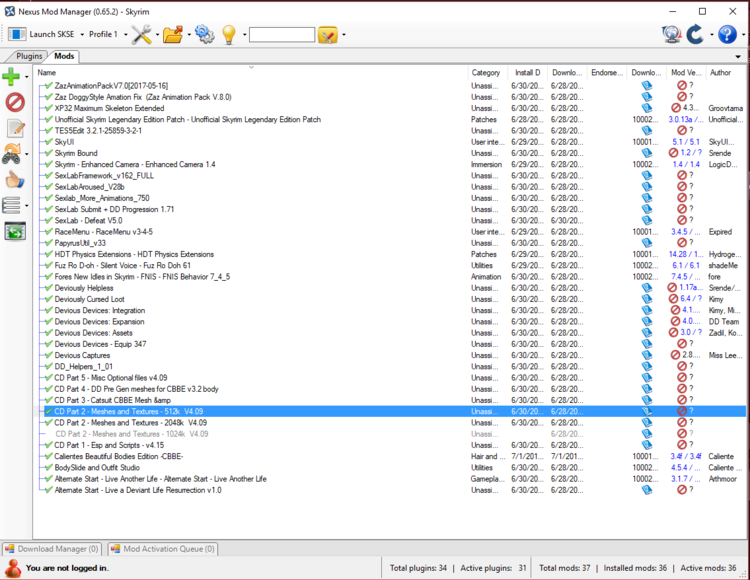
Task: Click the yellow notes icon next to search
Action: click(x=328, y=34)
